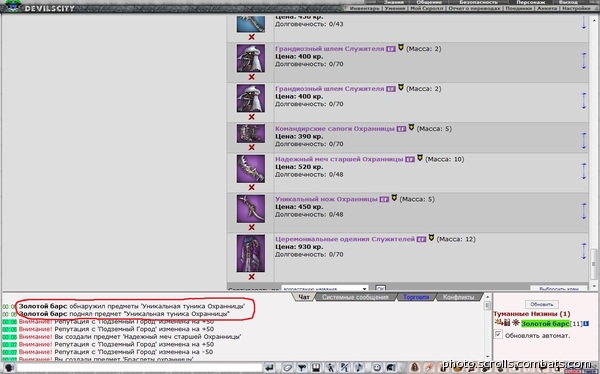Click in the chat message input field

click(x=140, y=368)
